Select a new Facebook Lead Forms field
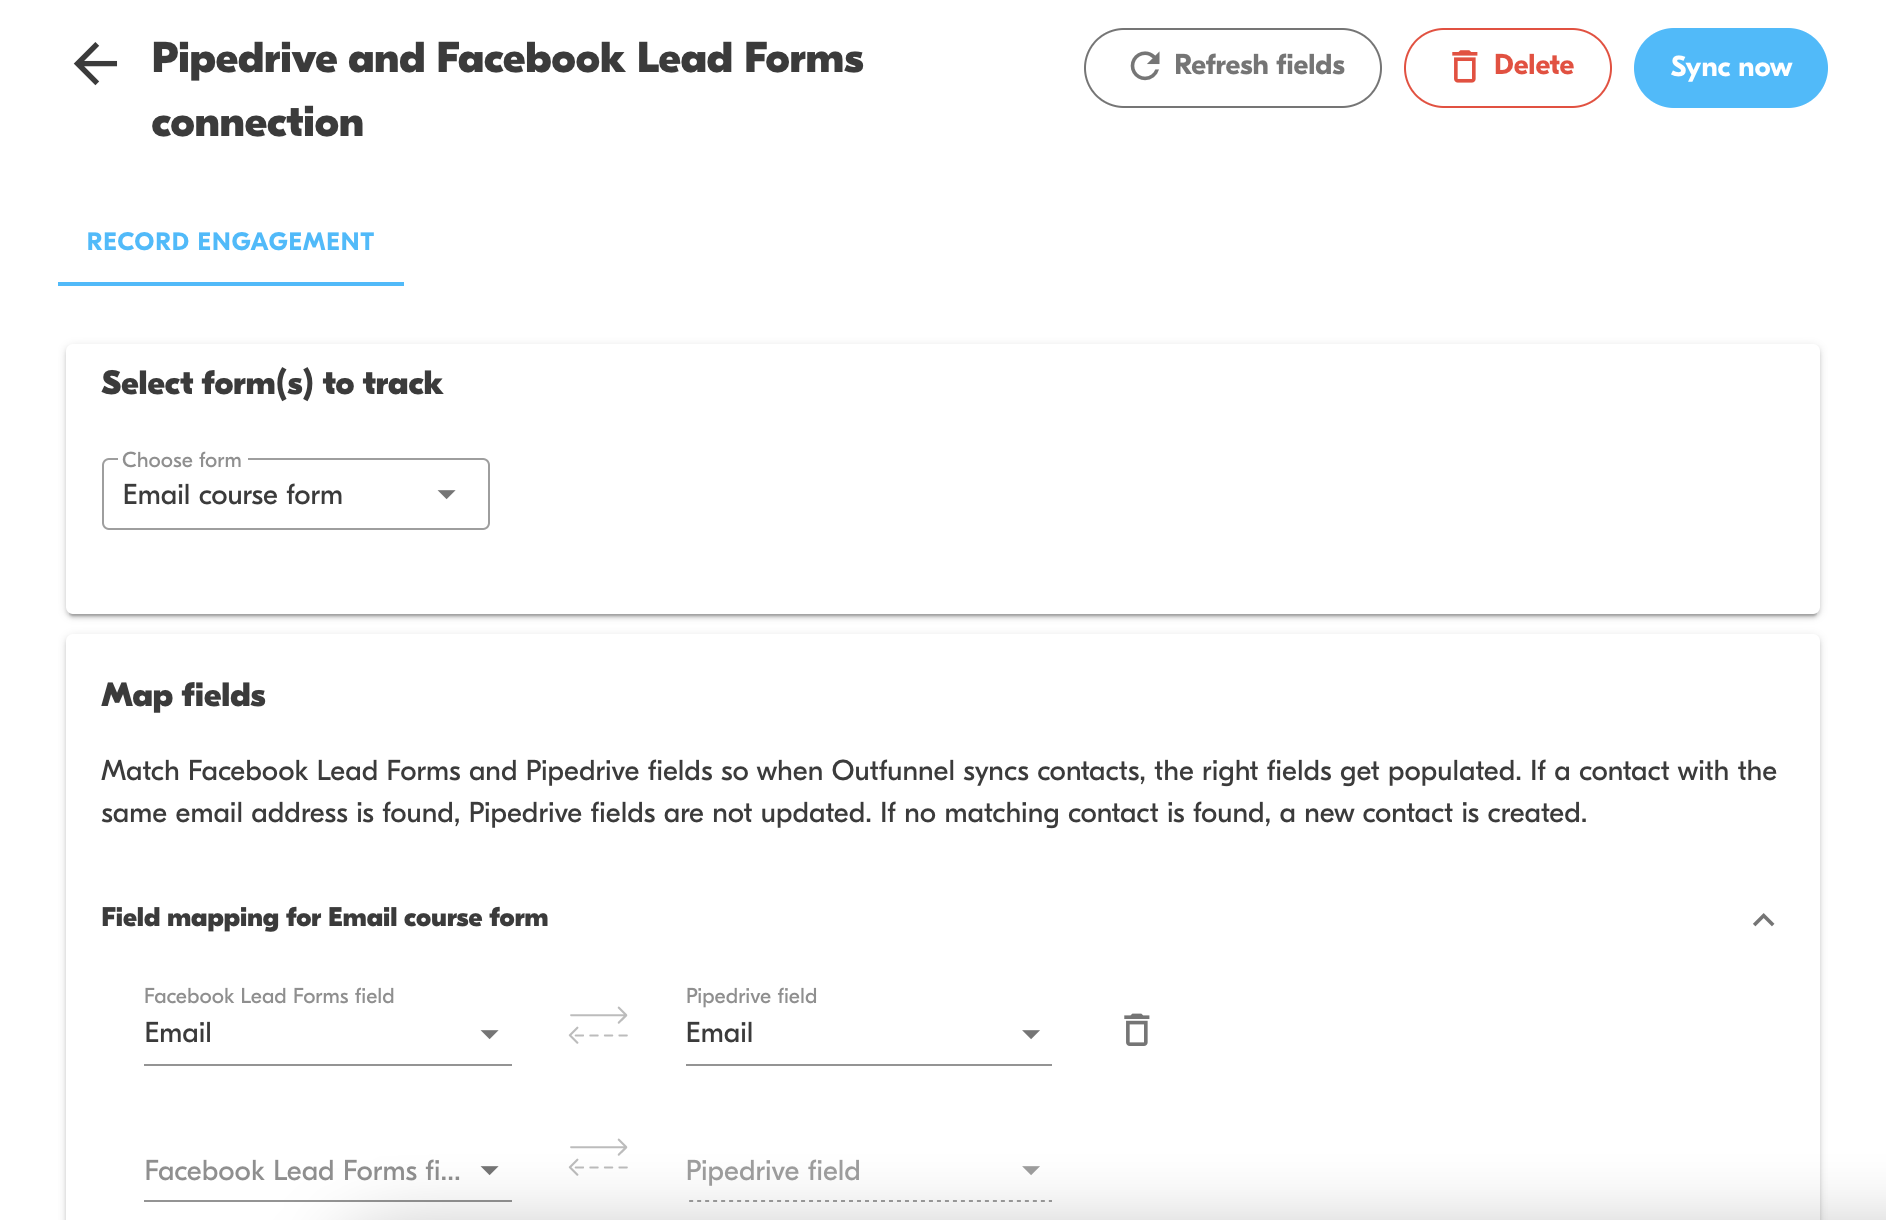This screenshot has width=1886, height=1220. point(327,1170)
